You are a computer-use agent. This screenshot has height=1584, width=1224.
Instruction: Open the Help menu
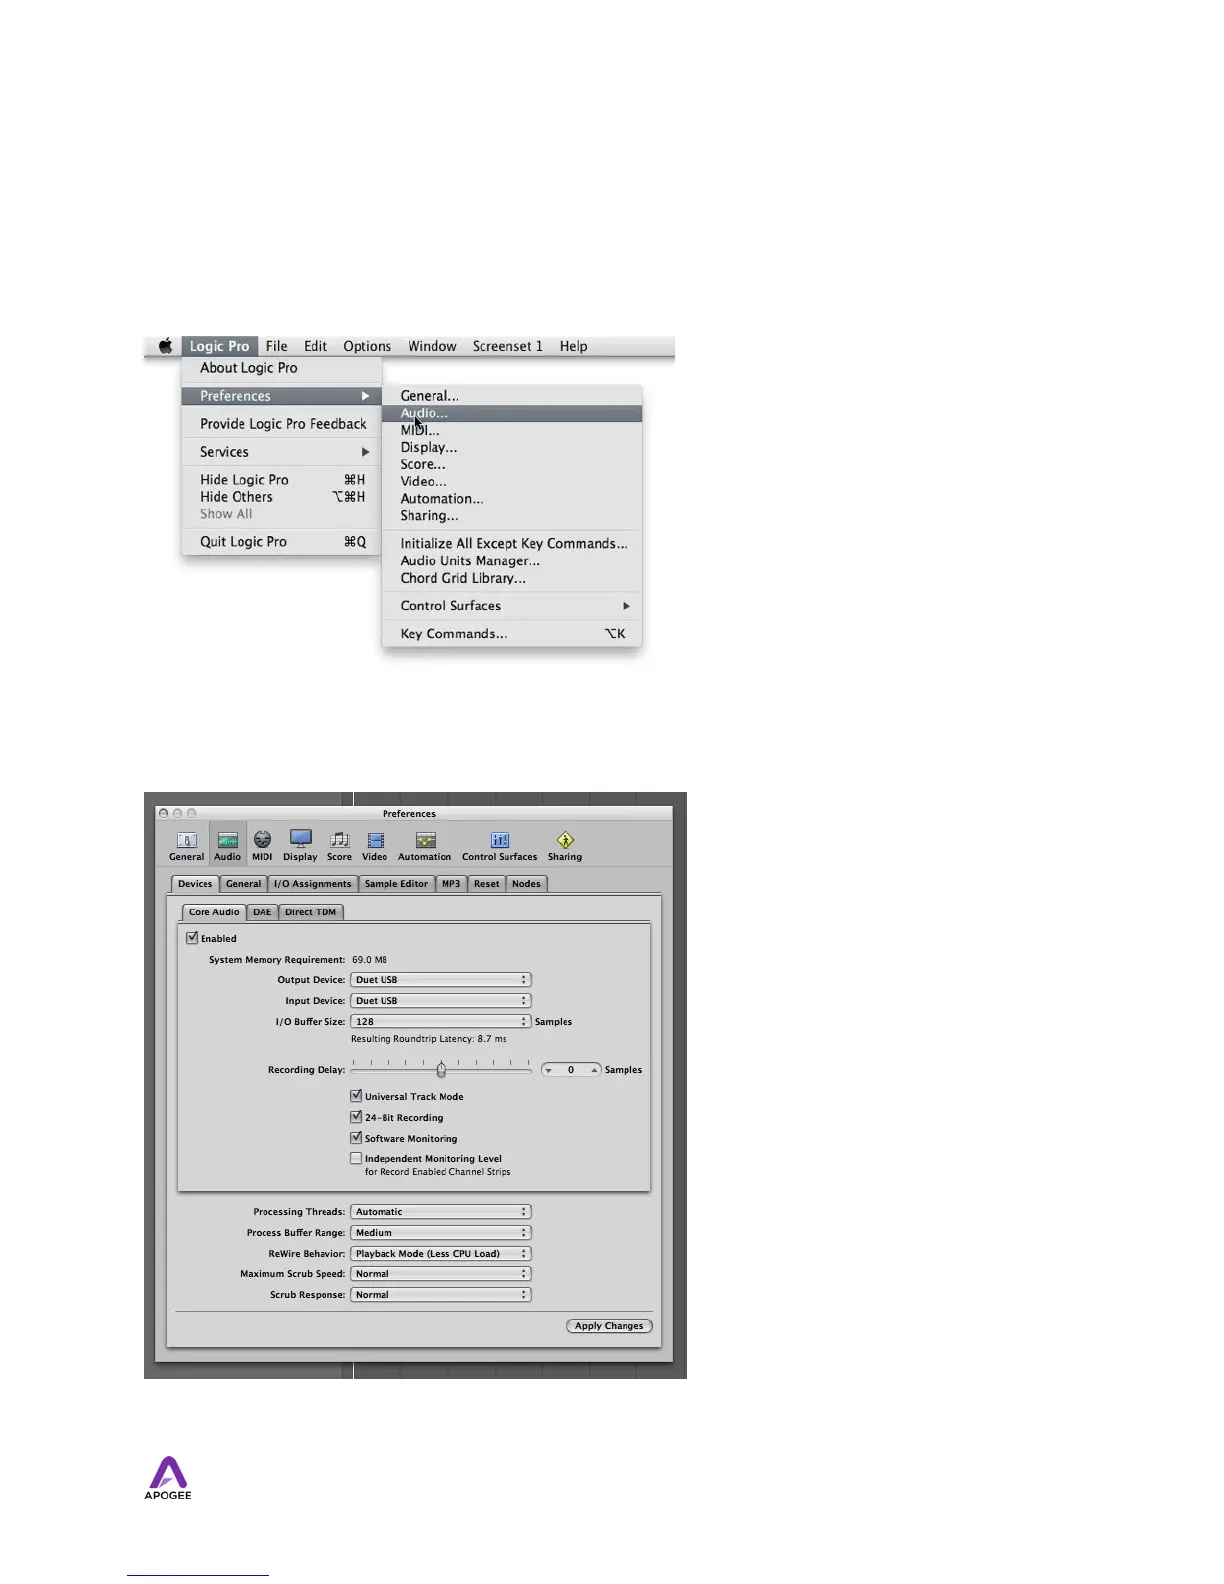point(573,346)
